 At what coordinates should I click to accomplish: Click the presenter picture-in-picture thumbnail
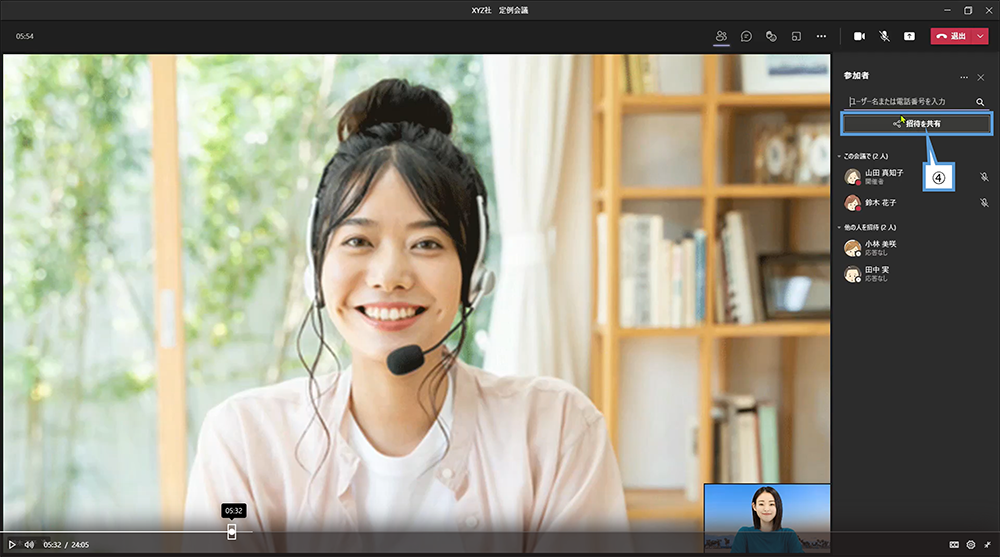(767, 518)
